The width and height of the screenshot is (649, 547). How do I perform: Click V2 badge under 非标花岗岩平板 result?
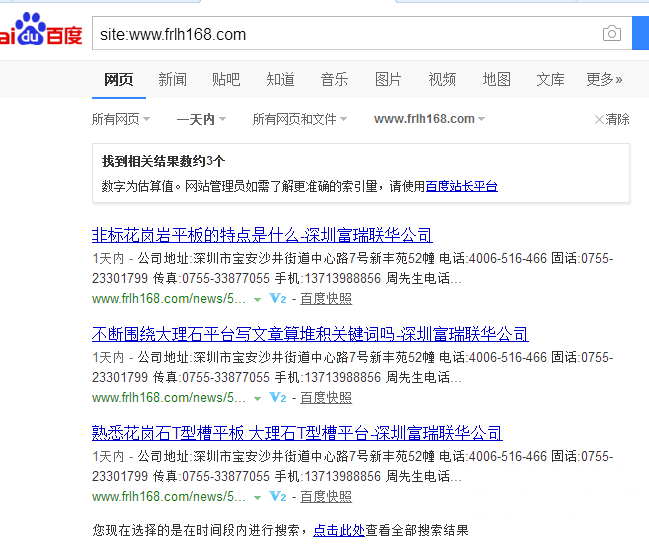pos(278,298)
